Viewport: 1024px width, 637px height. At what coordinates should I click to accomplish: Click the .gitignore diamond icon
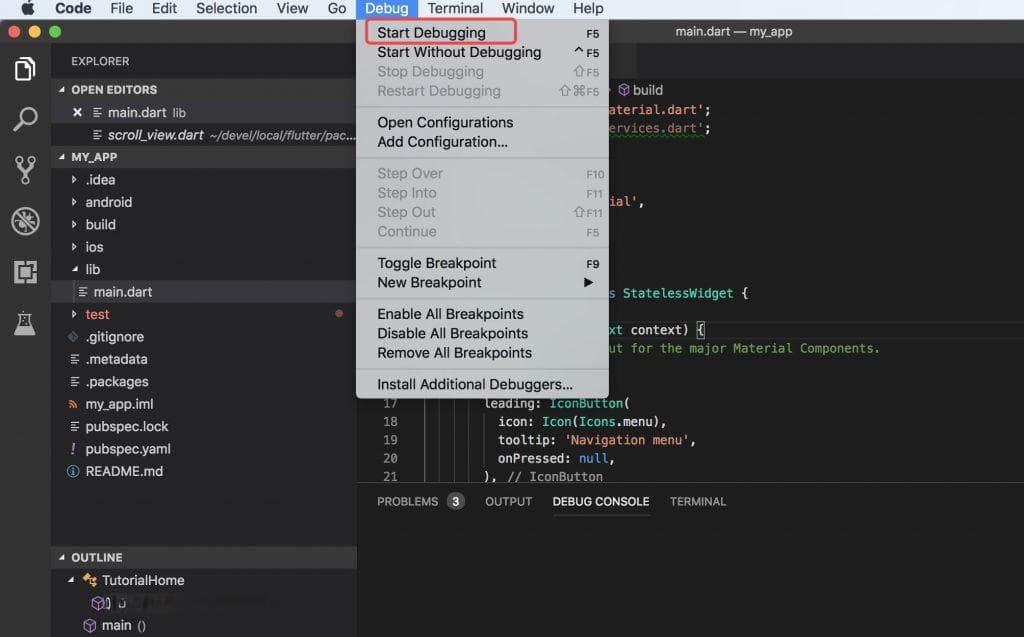[x=73, y=336]
